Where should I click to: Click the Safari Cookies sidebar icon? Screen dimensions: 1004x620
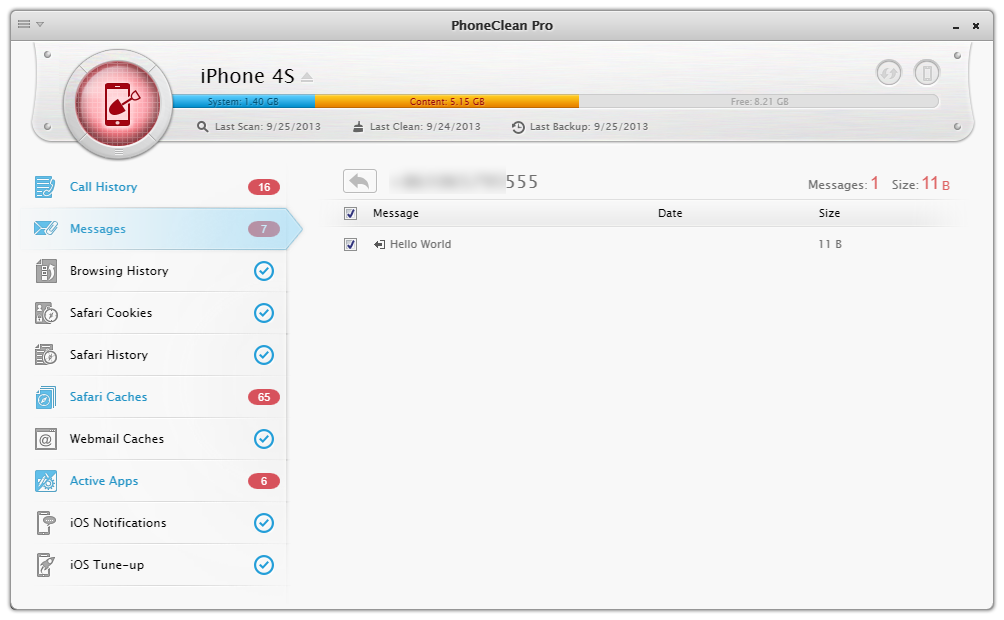[46, 313]
